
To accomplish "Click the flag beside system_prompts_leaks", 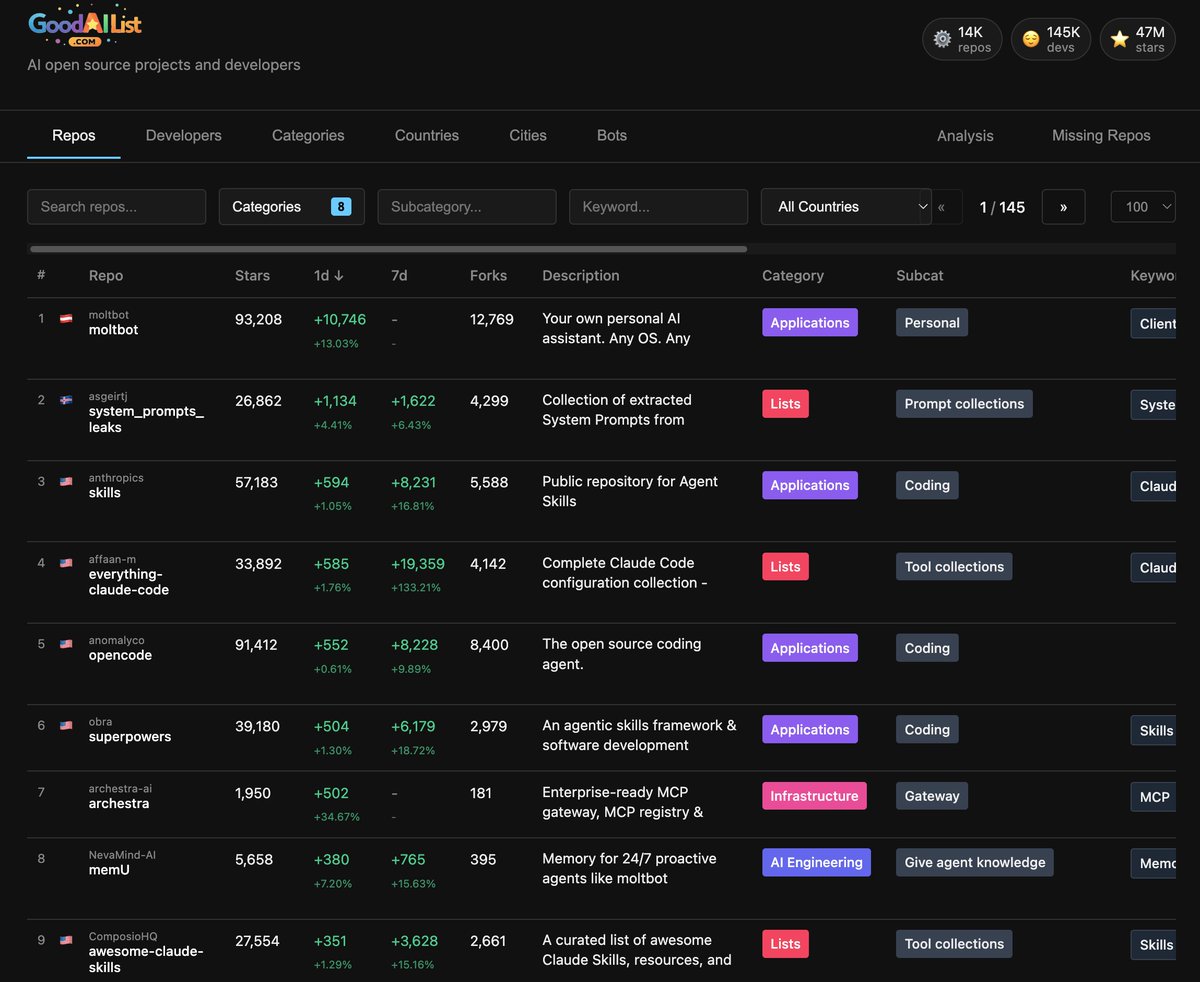I will click(66, 398).
